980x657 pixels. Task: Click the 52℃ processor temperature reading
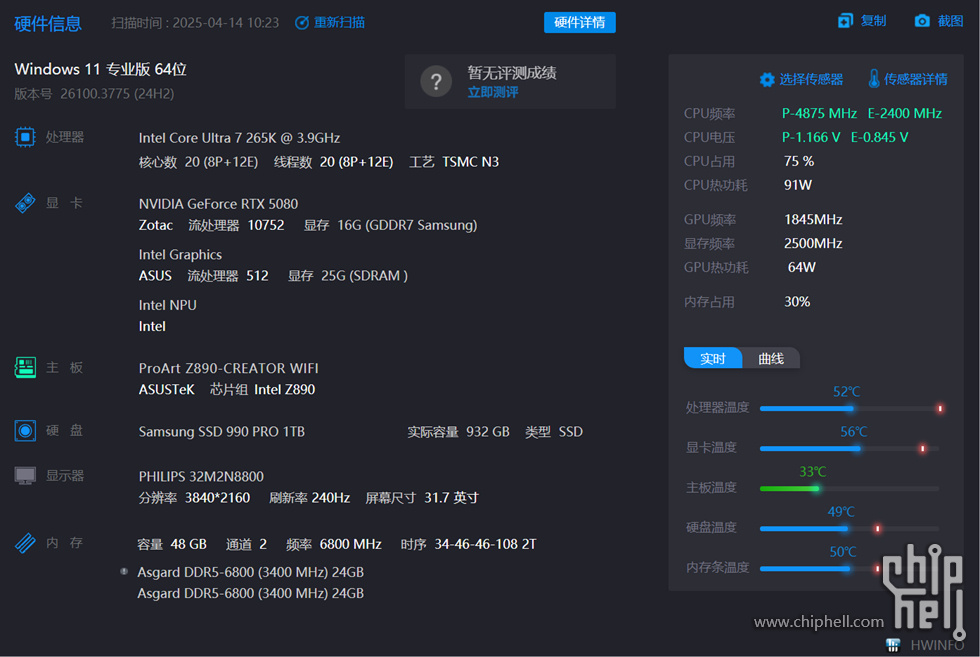(846, 391)
